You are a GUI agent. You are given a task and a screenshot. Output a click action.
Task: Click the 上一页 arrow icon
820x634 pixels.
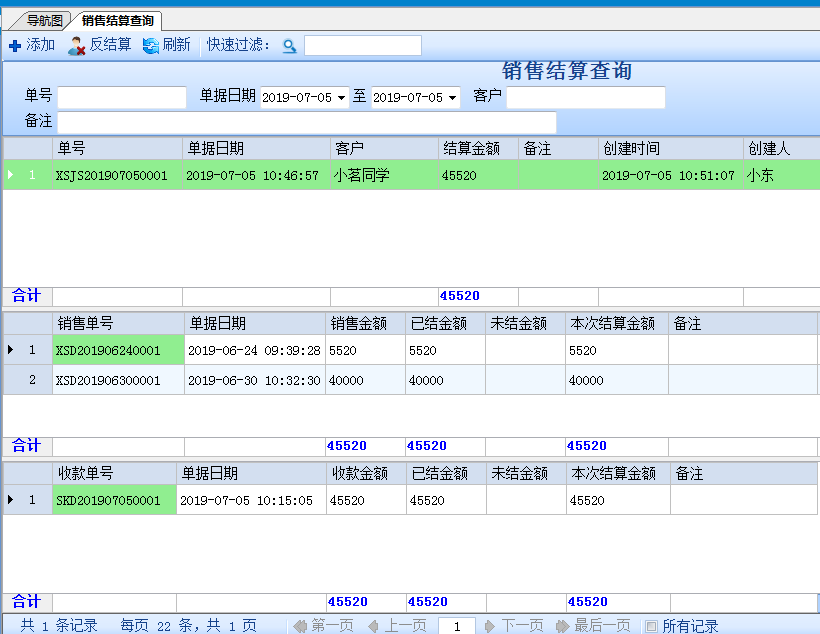pos(373,626)
